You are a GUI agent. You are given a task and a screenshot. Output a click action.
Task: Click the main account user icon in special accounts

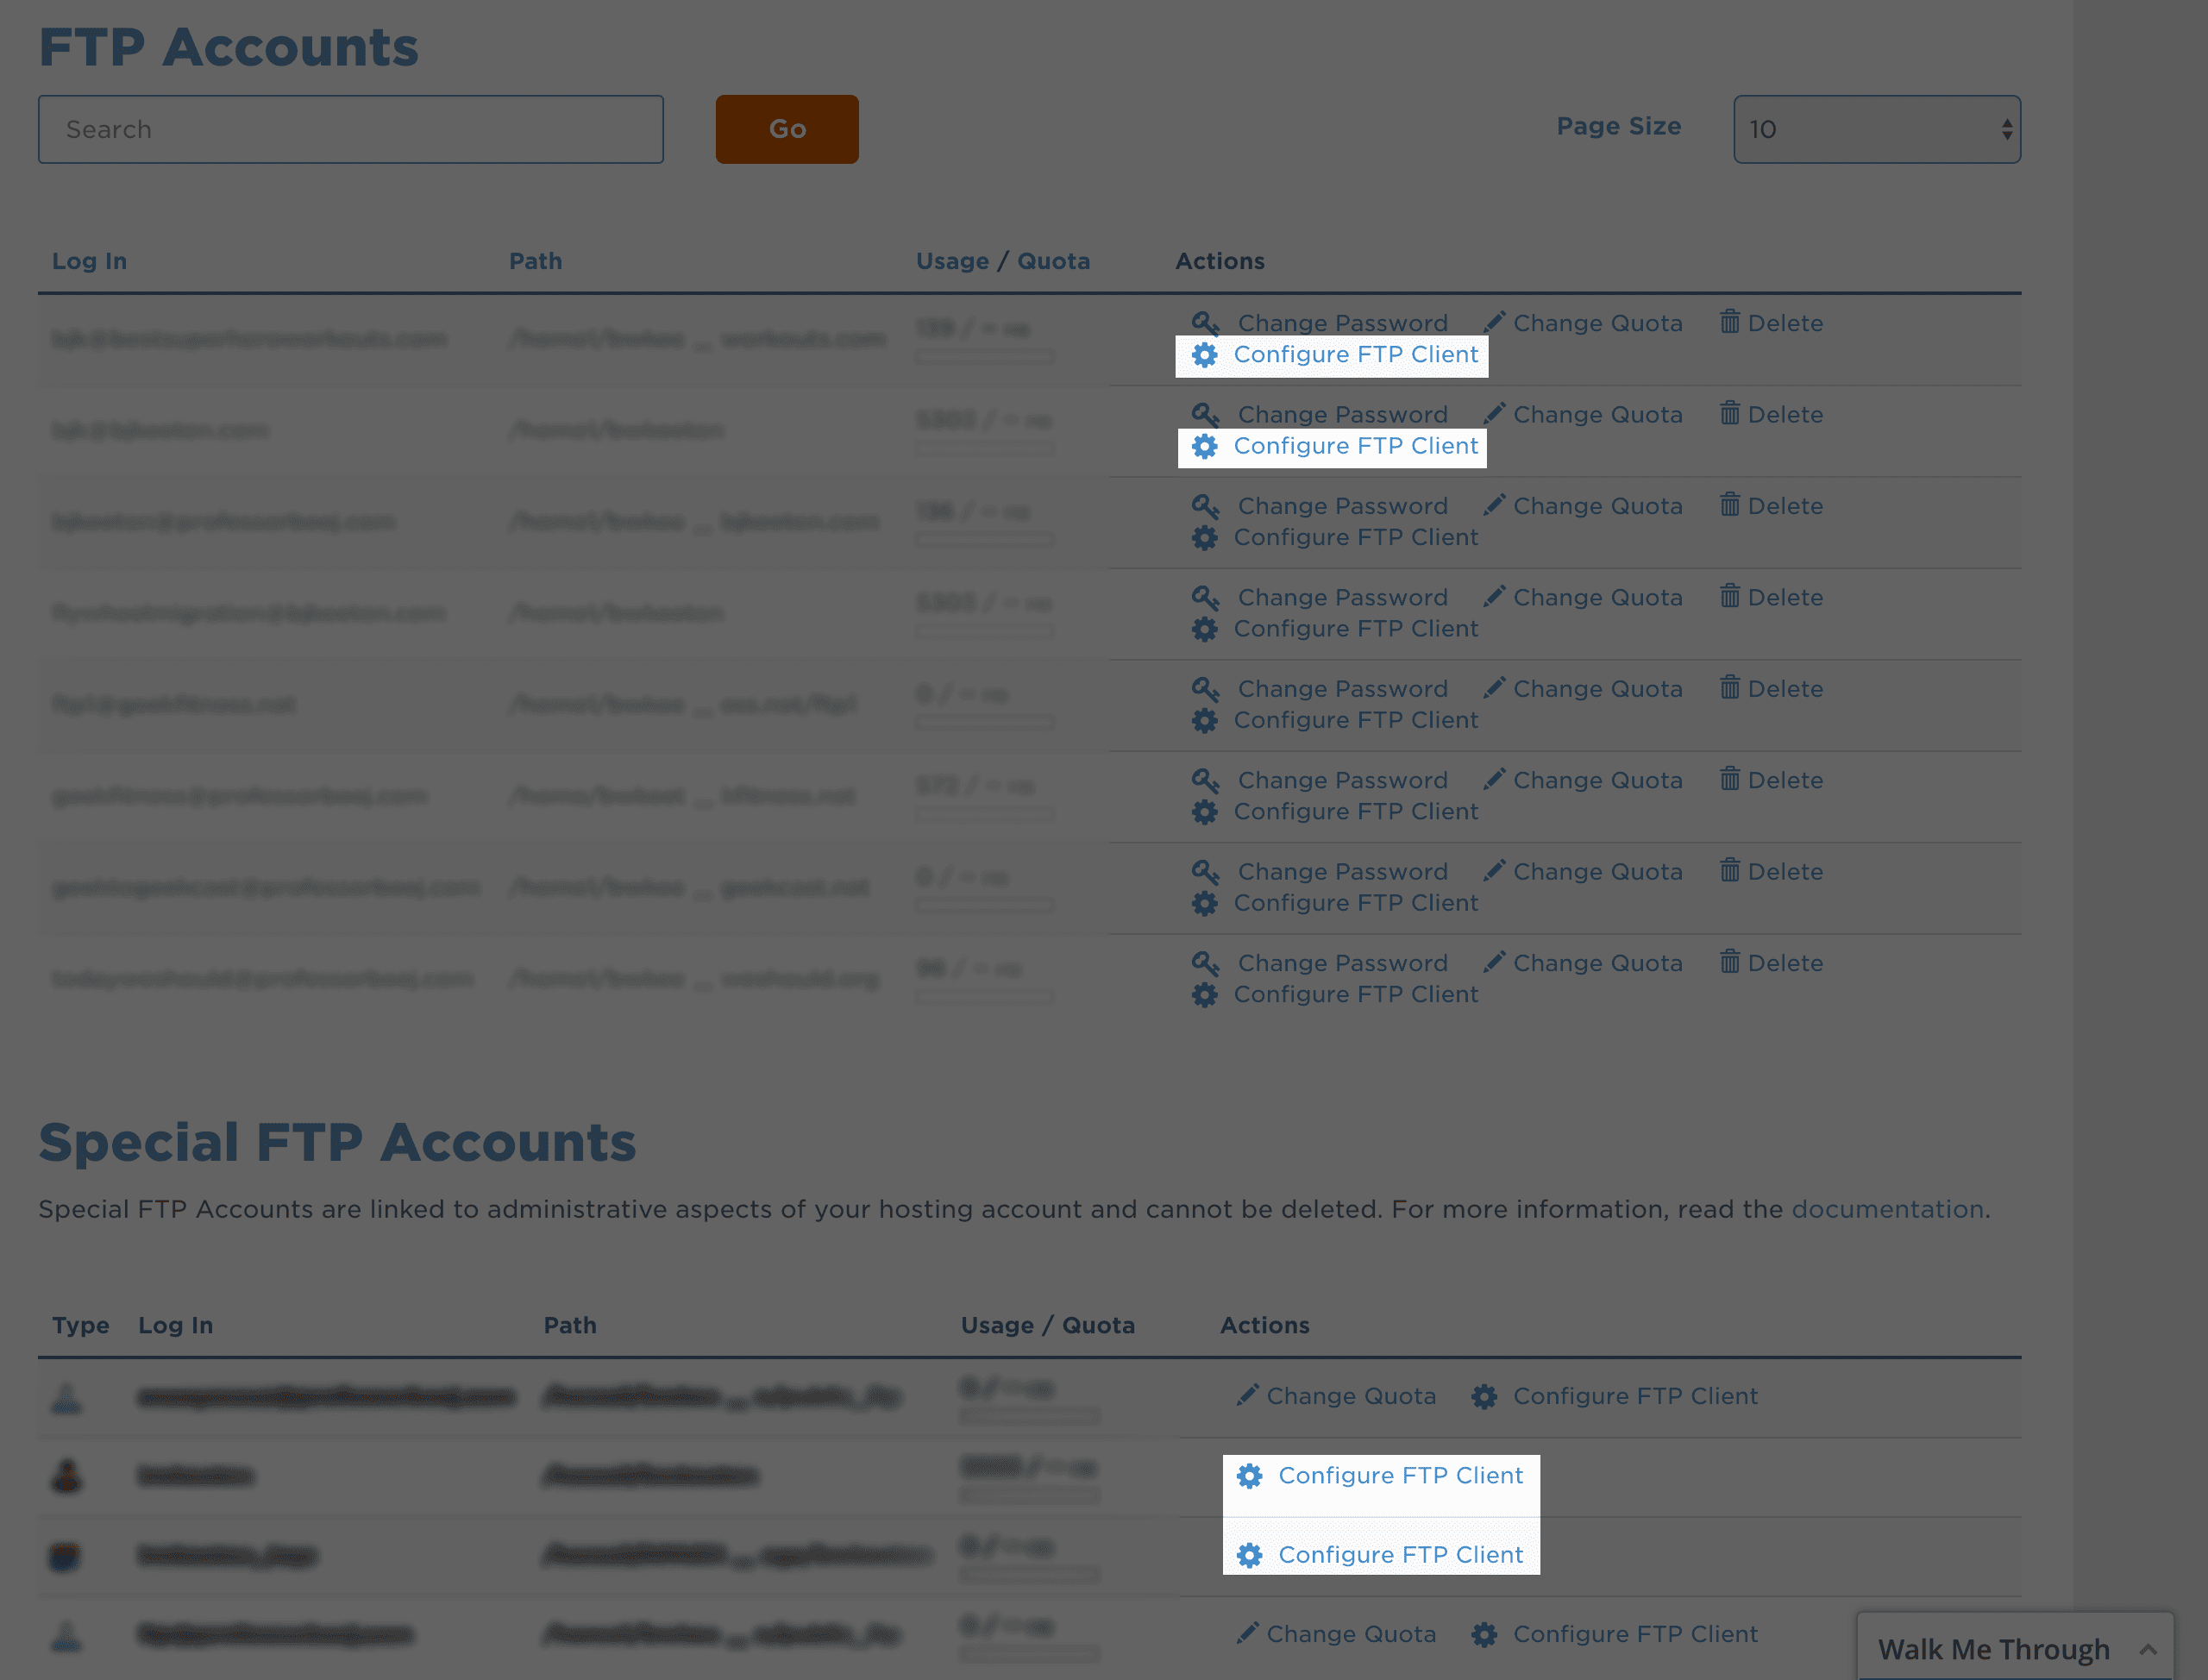tap(67, 1476)
